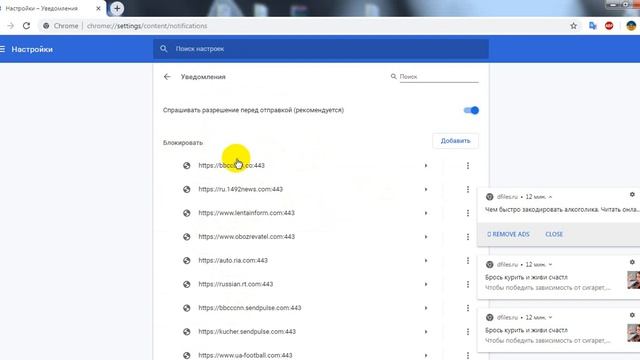Click magnifier icon in Поиск настроек bar
Screen dimensions: 640x360
click(164, 49)
